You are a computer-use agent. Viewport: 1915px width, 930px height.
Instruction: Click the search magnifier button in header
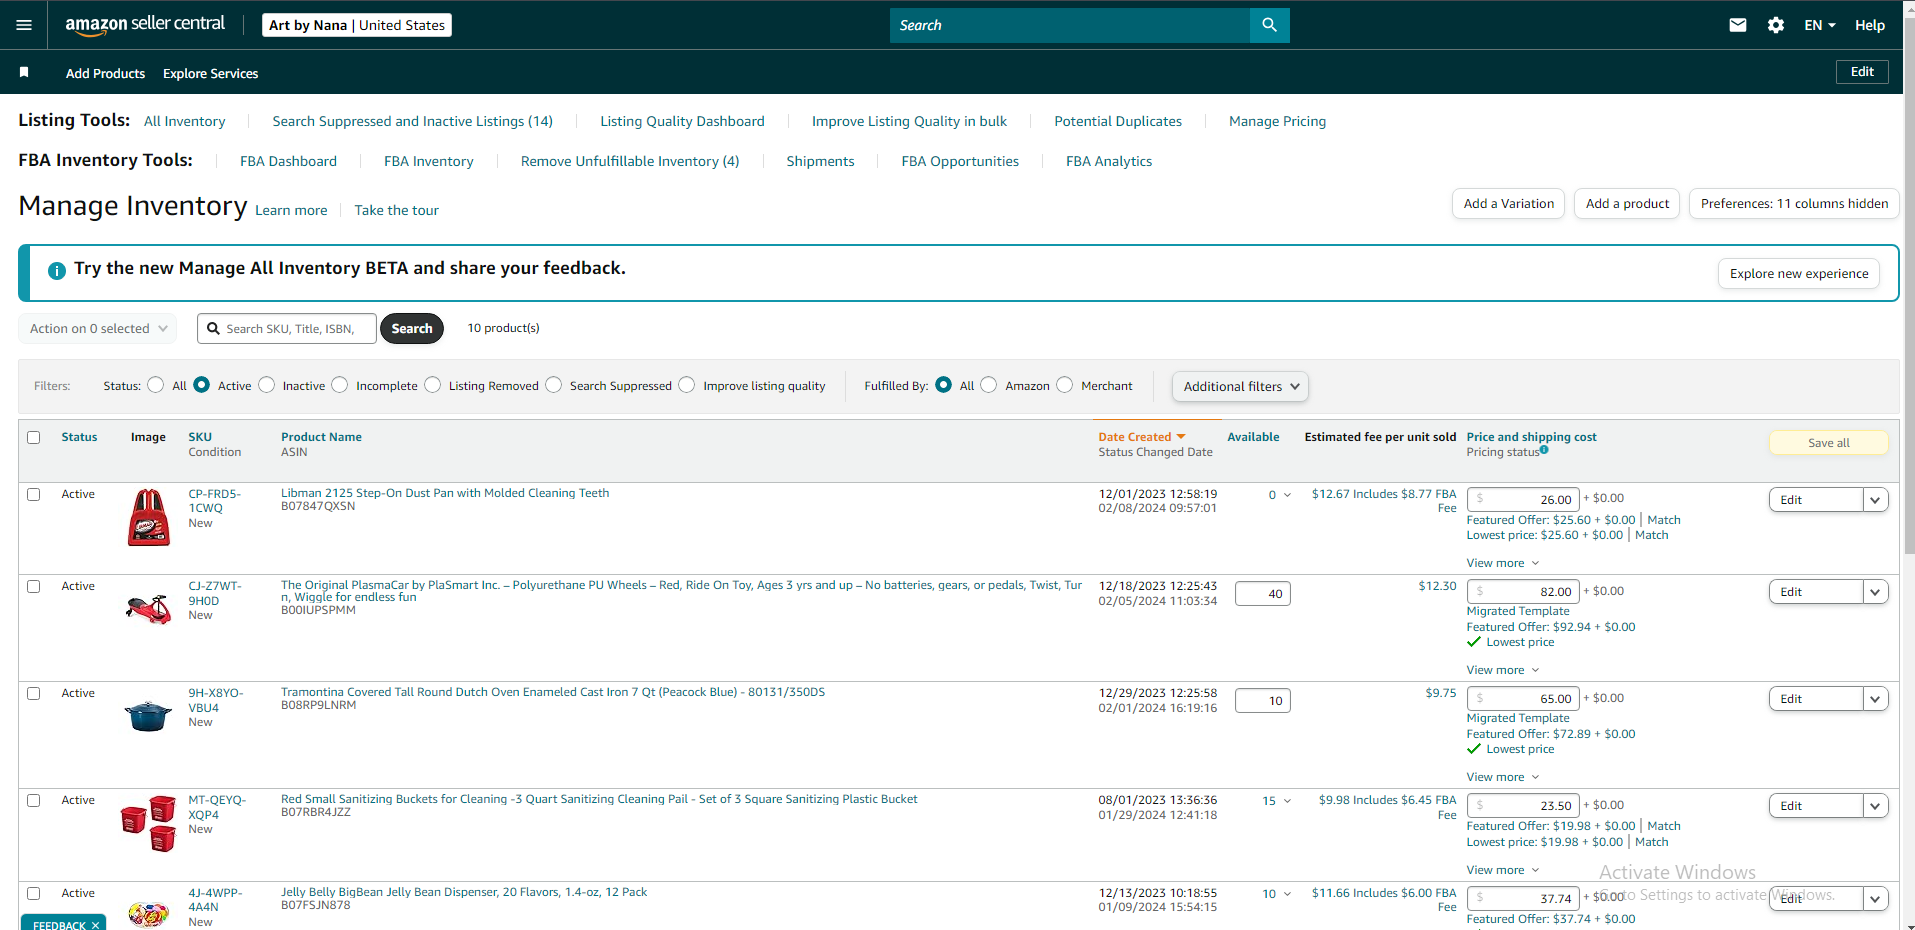(1269, 25)
